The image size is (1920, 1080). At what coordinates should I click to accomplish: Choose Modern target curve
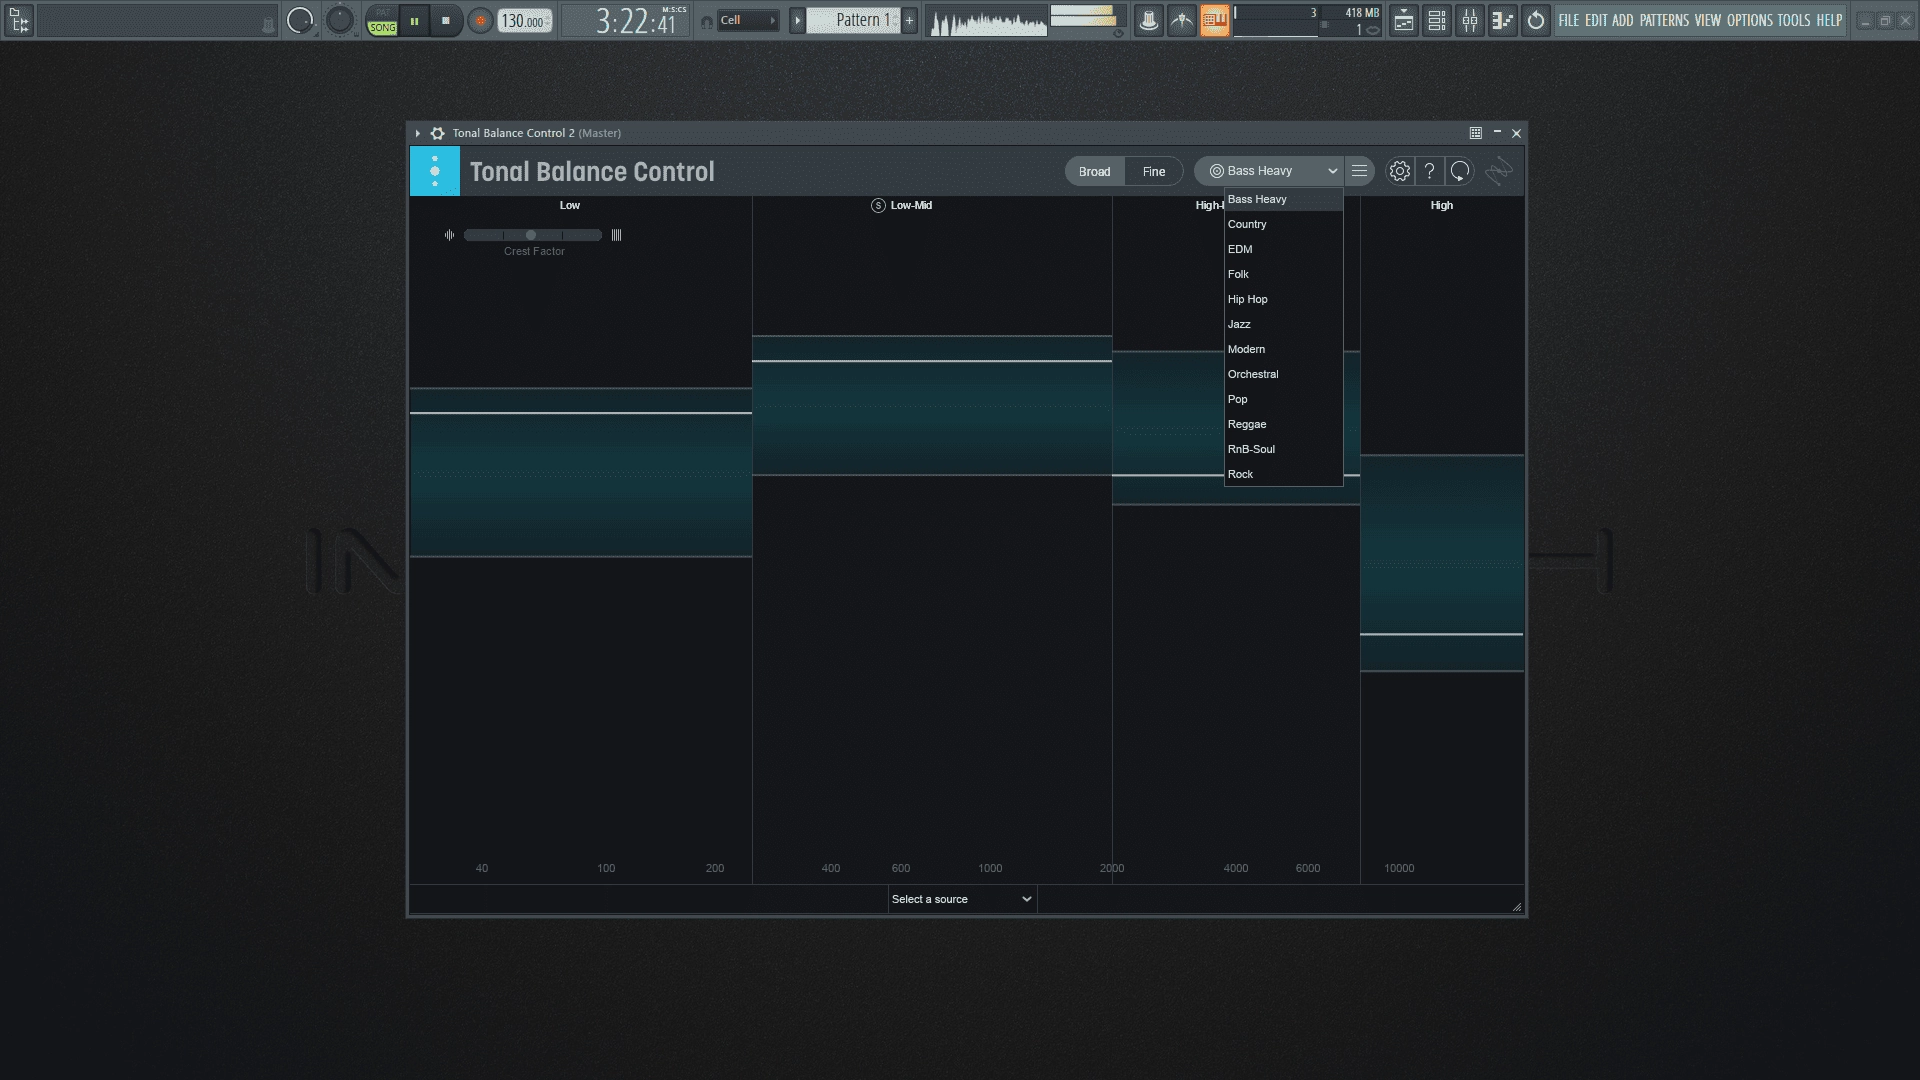pyautogui.click(x=1284, y=349)
